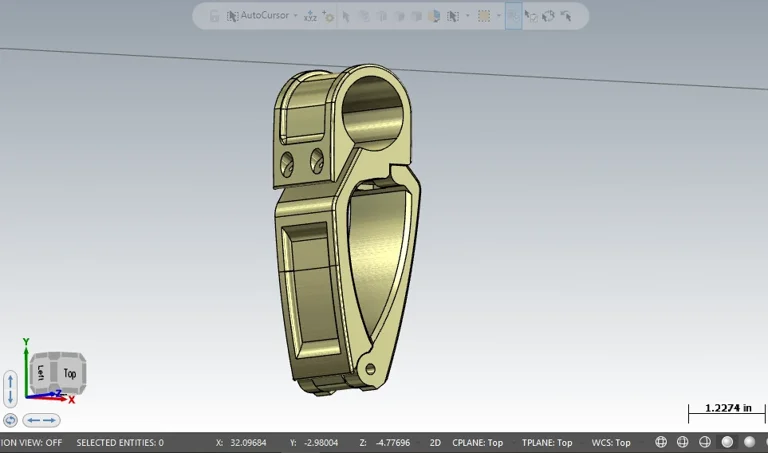Image resolution: width=768 pixels, height=453 pixels.
Task: Click the XYZ fast point icon
Action: (x=310, y=16)
